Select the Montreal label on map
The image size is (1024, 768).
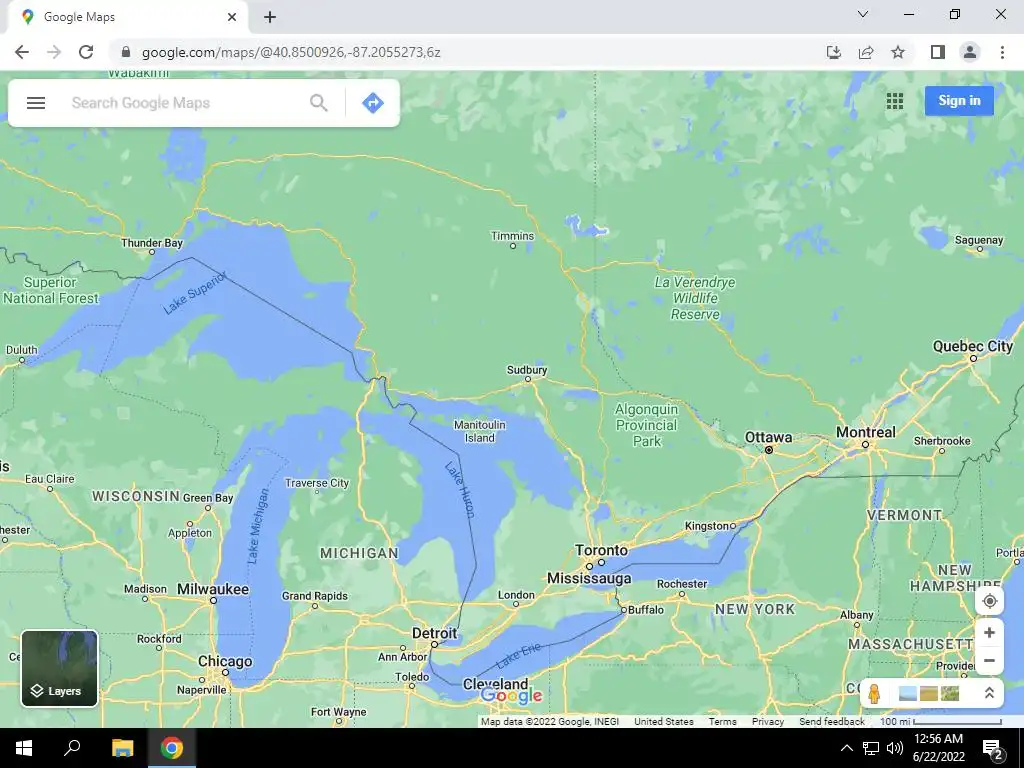click(866, 432)
